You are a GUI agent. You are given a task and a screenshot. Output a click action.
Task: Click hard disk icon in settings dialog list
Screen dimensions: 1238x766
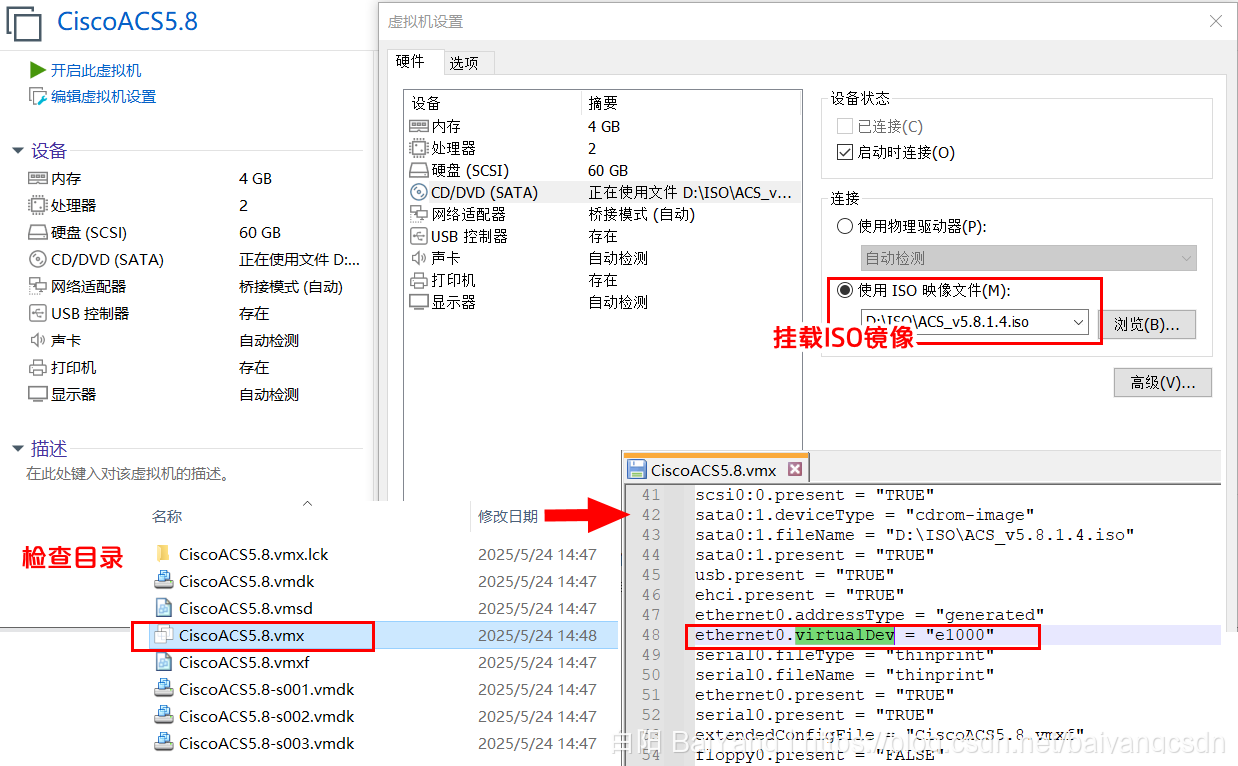[x=419, y=170]
